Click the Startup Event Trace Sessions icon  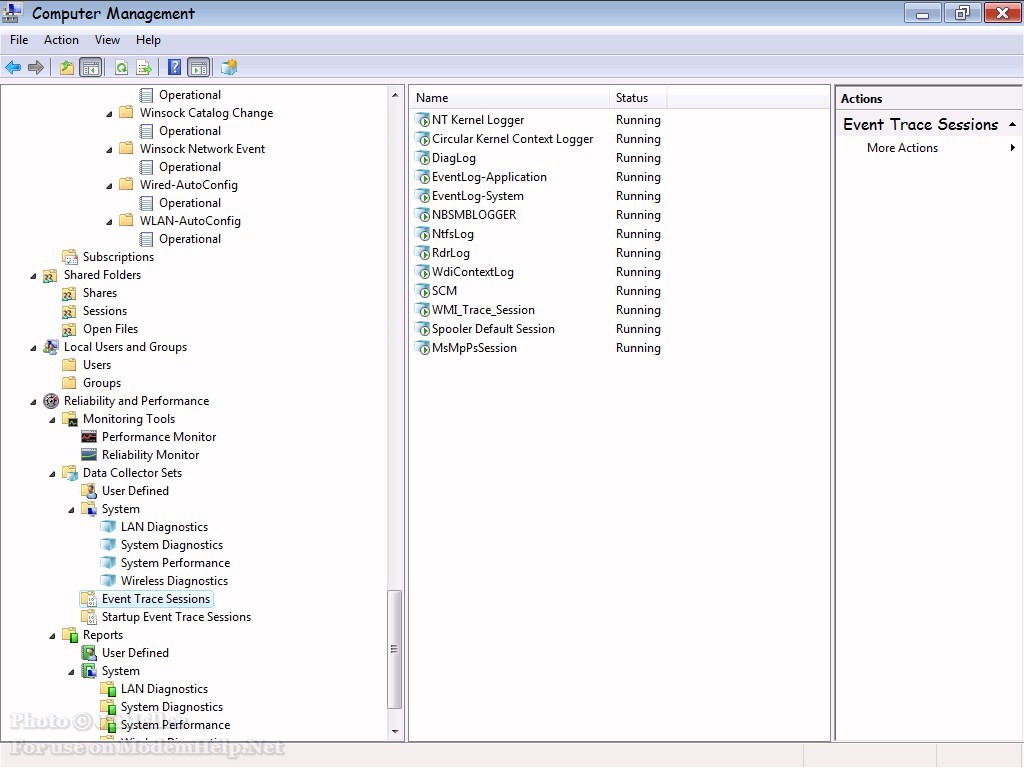(89, 617)
